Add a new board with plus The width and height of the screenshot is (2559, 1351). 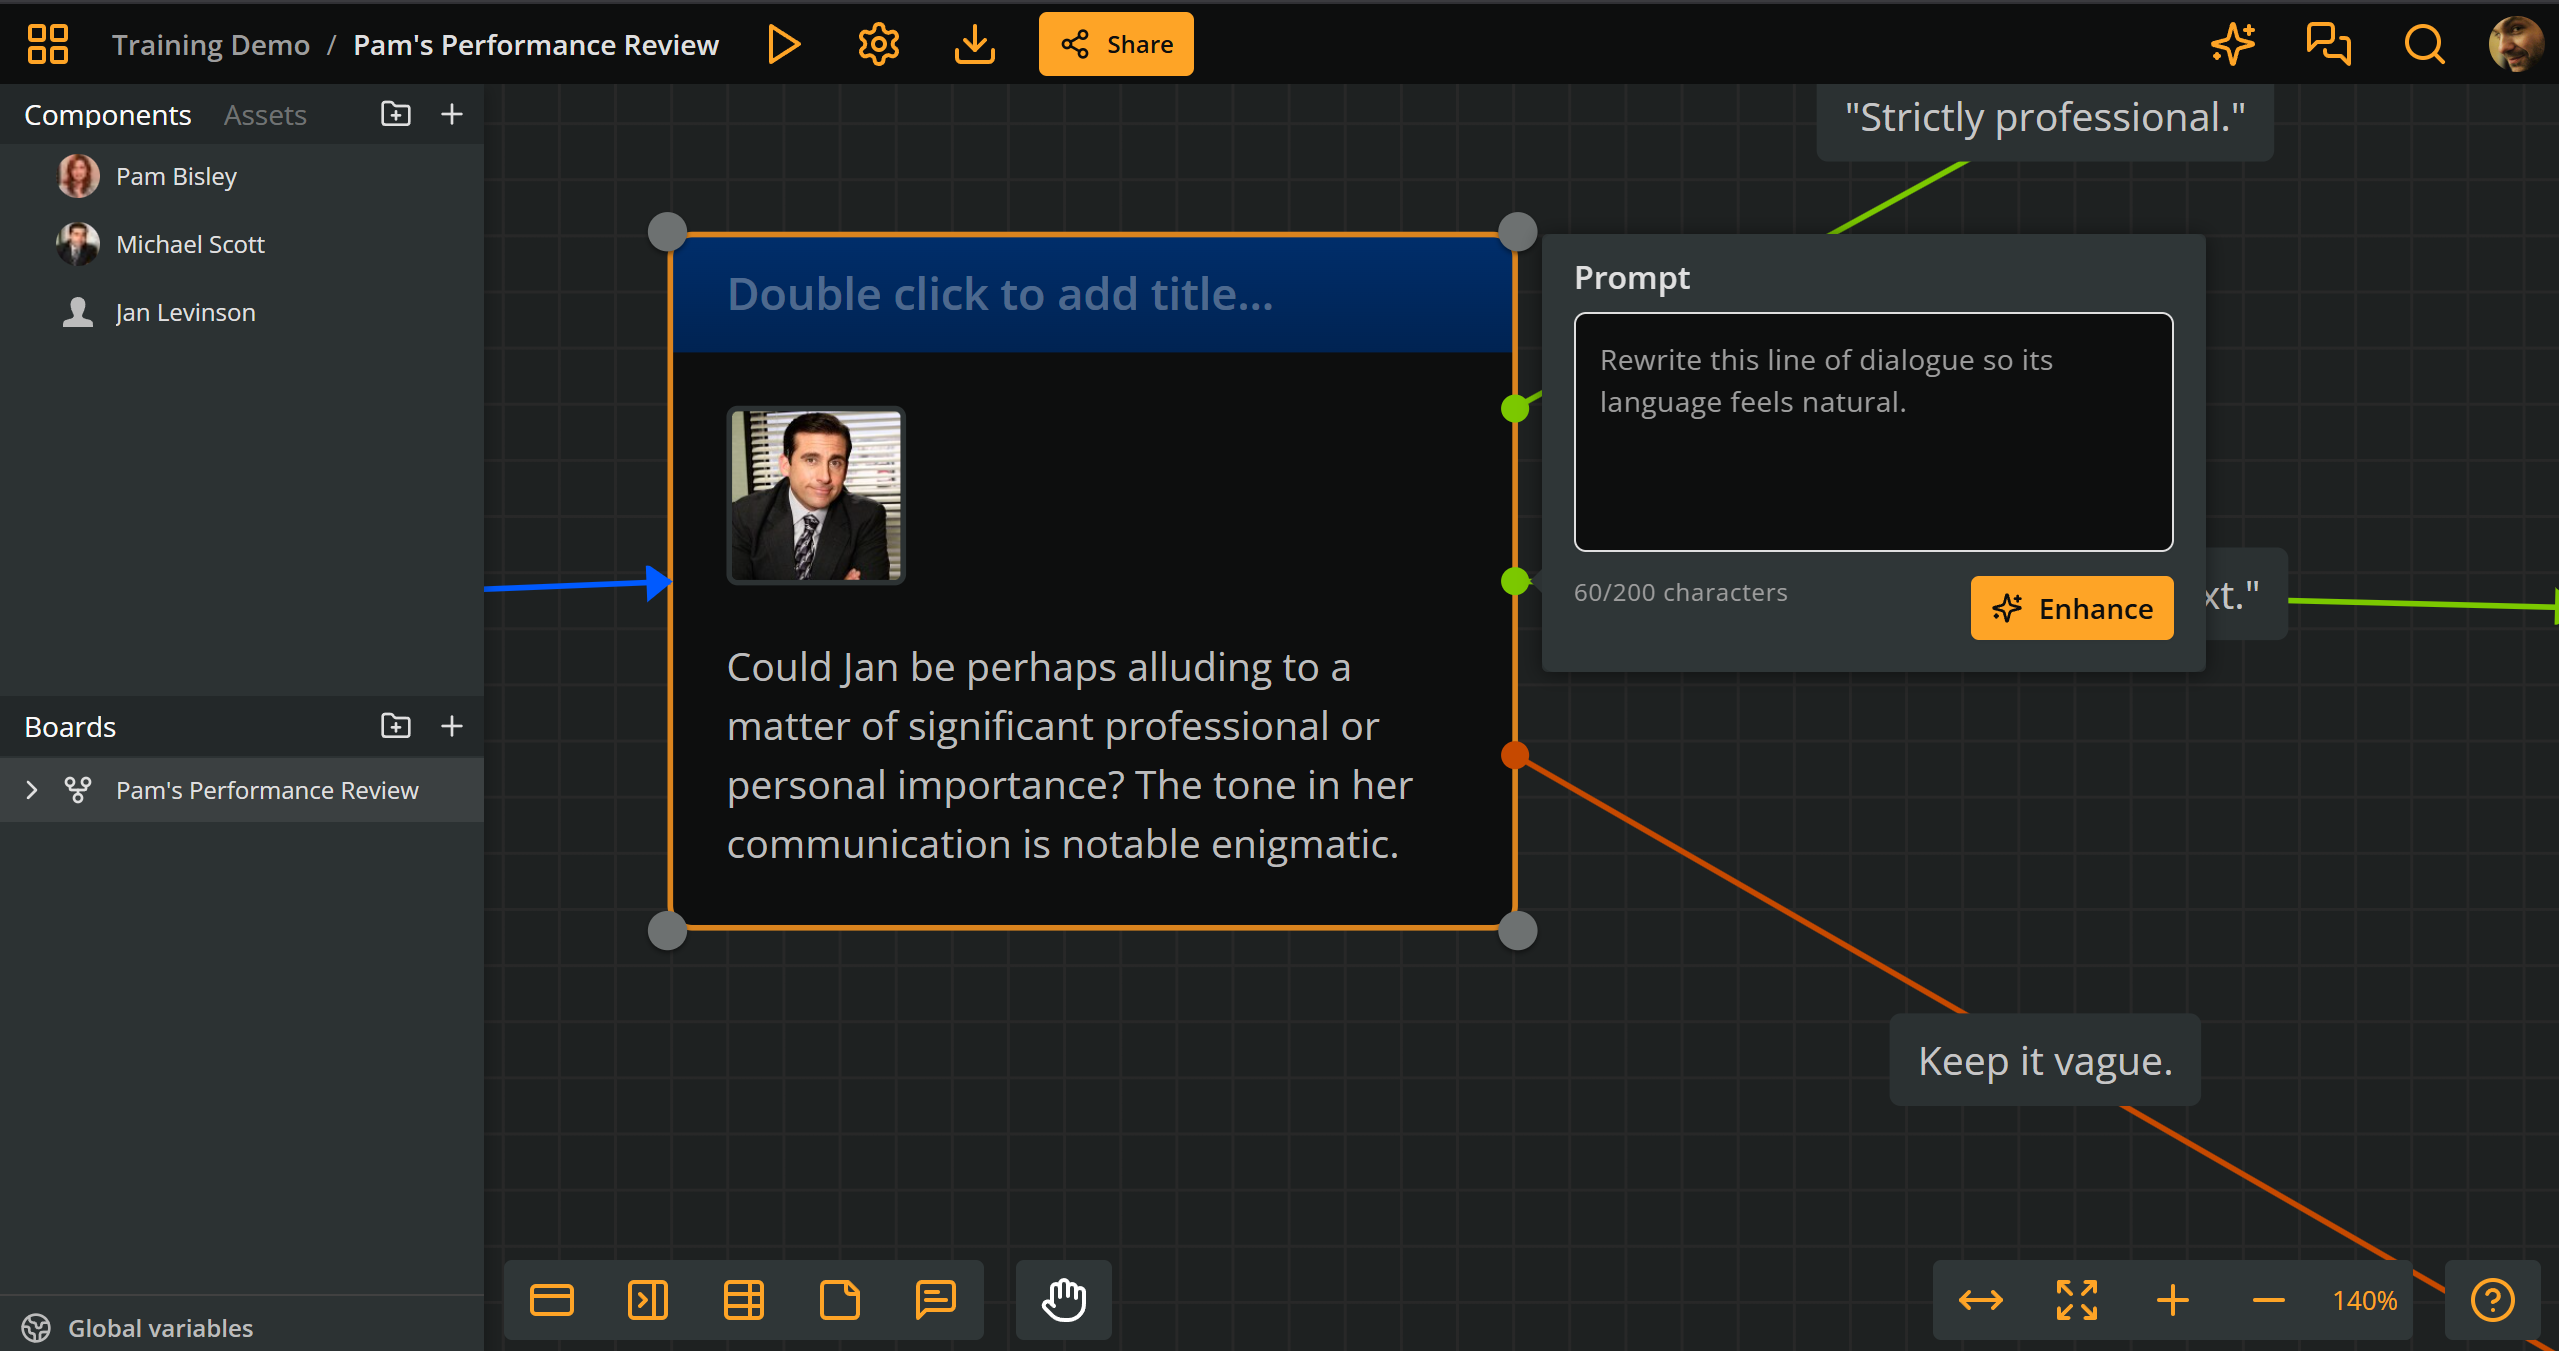(452, 726)
